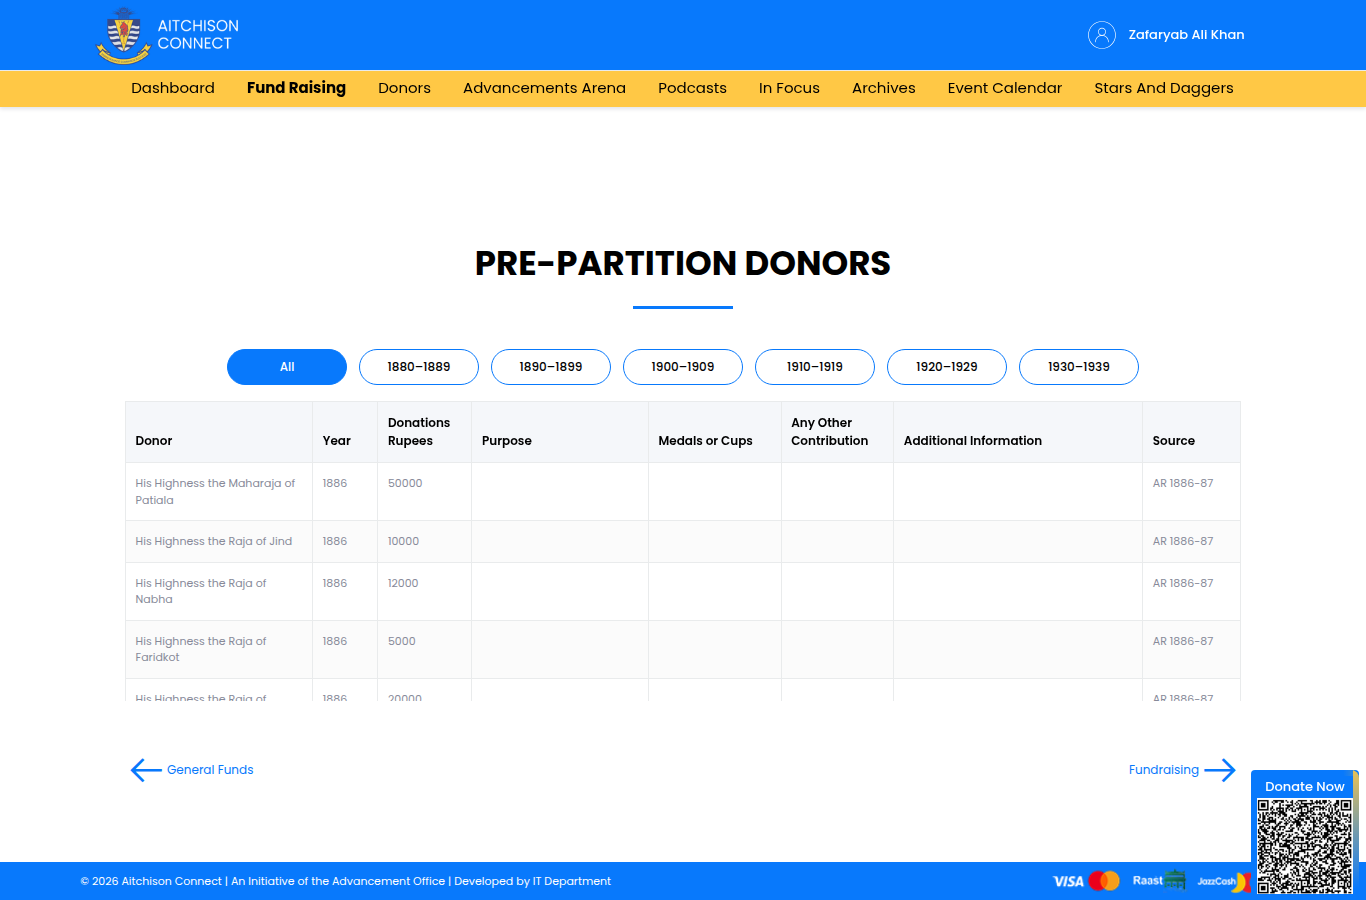Filter donors by 1900–1909

(683, 367)
